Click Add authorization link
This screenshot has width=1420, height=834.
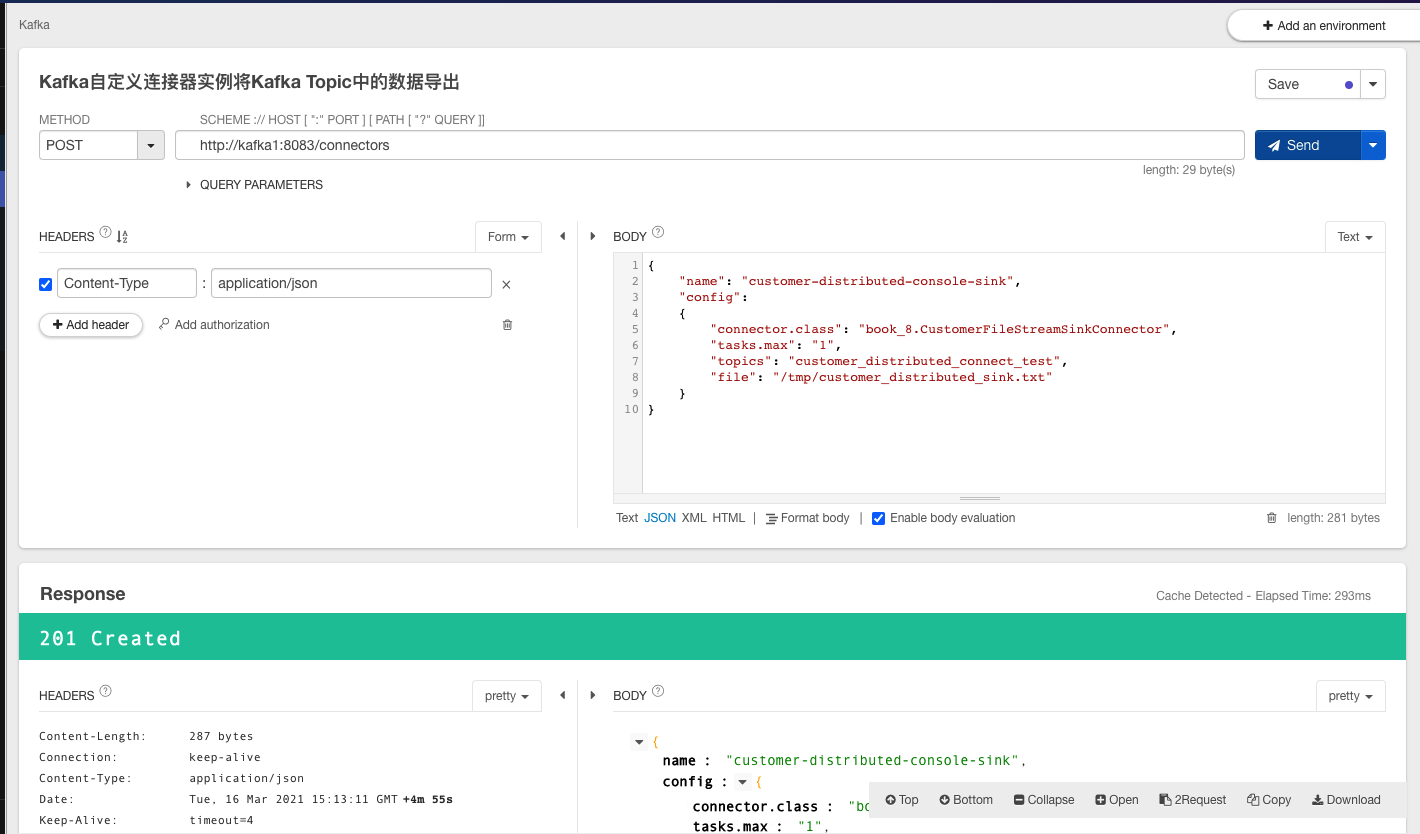[x=214, y=325]
